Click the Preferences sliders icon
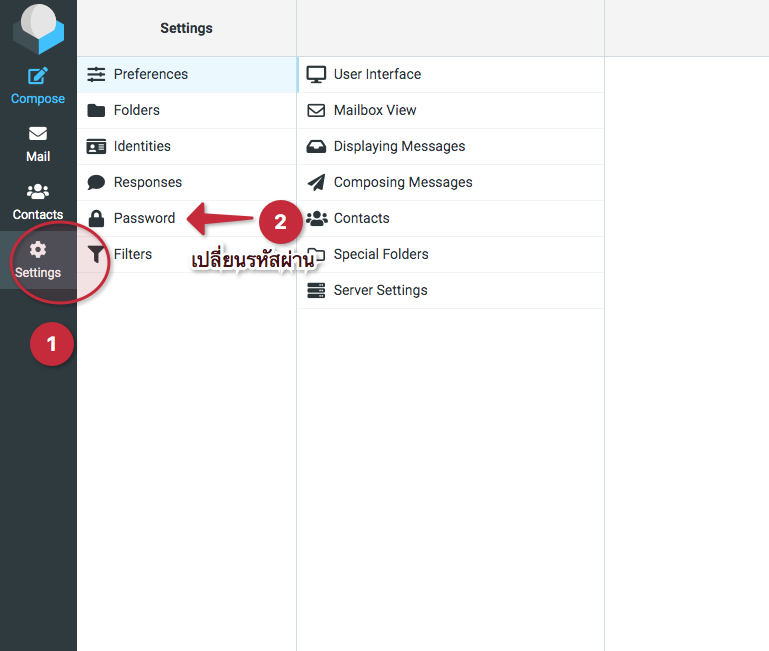Image resolution: width=769 pixels, height=651 pixels. (96, 74)
